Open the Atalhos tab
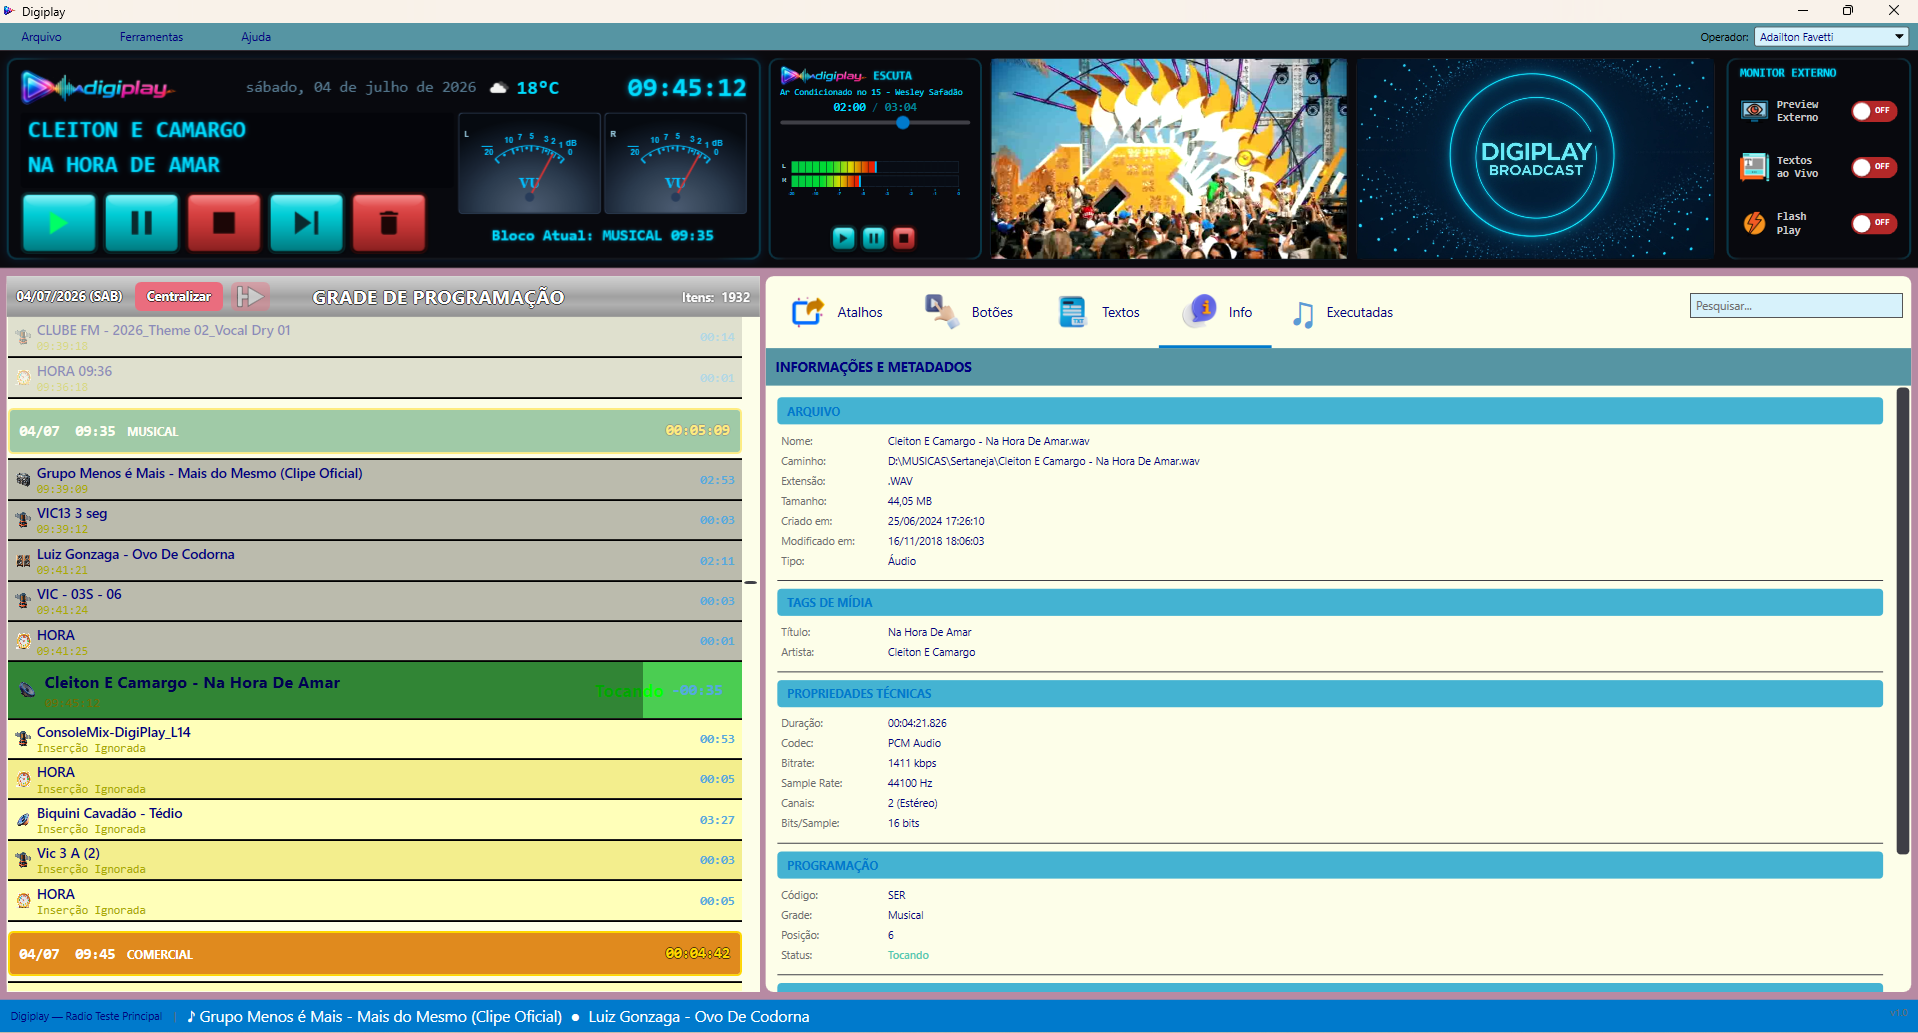The height and width of the screenshot is (1033, 1918). [838, 313]
